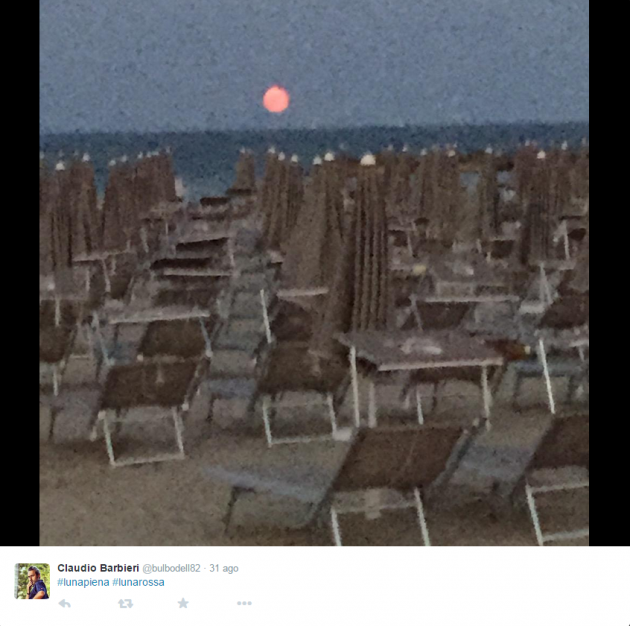Click the left black margin beside the photo

click(20, 273)
